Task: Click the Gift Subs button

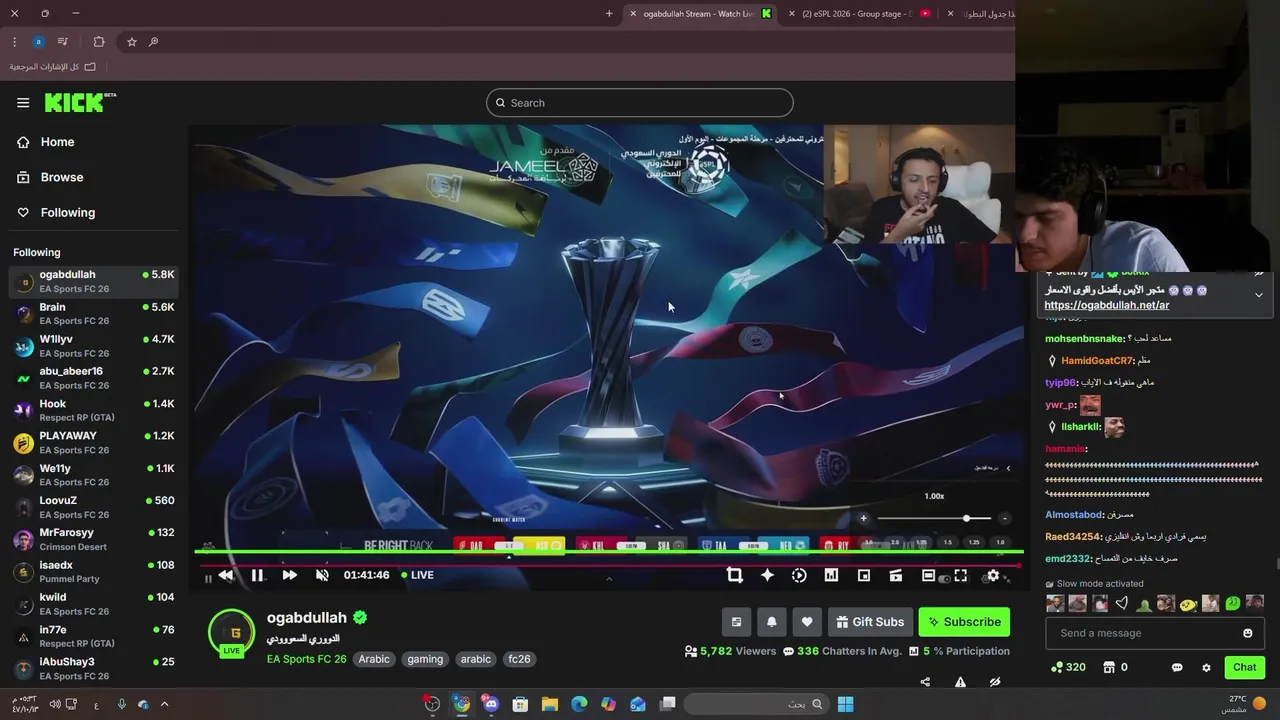Action: pyautogui.click(x=870, y=622)
